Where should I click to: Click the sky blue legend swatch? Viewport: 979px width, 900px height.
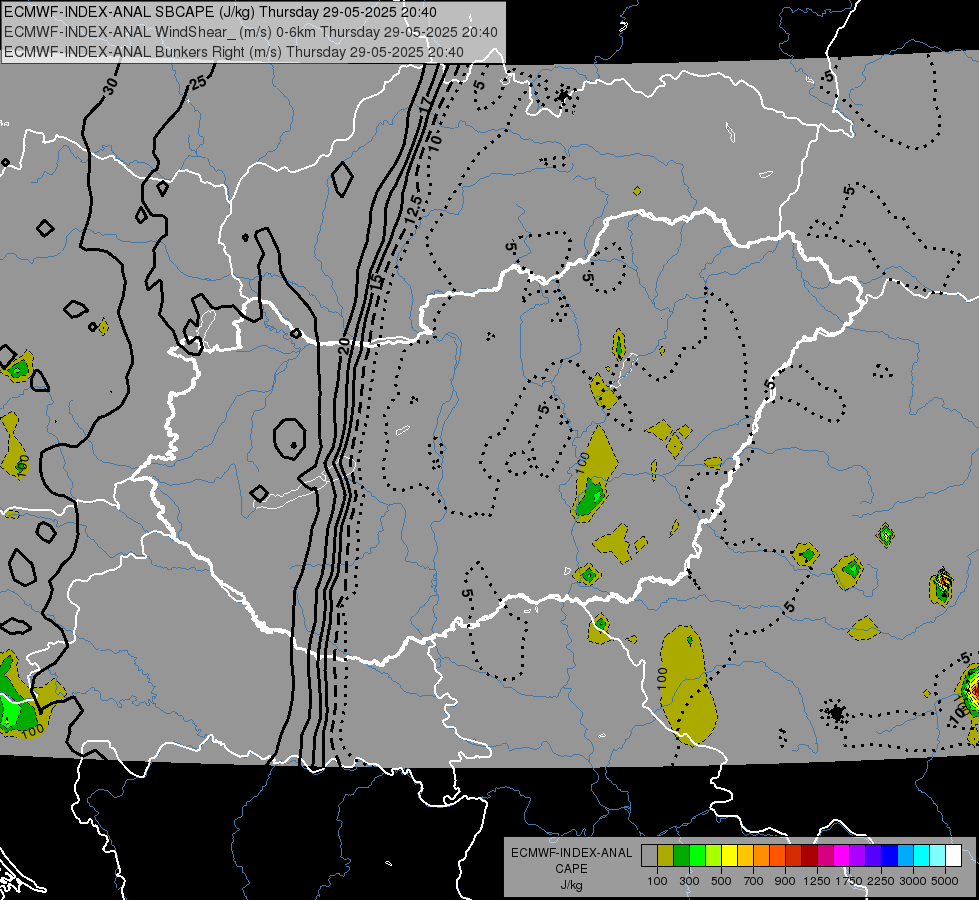(906, 855)
